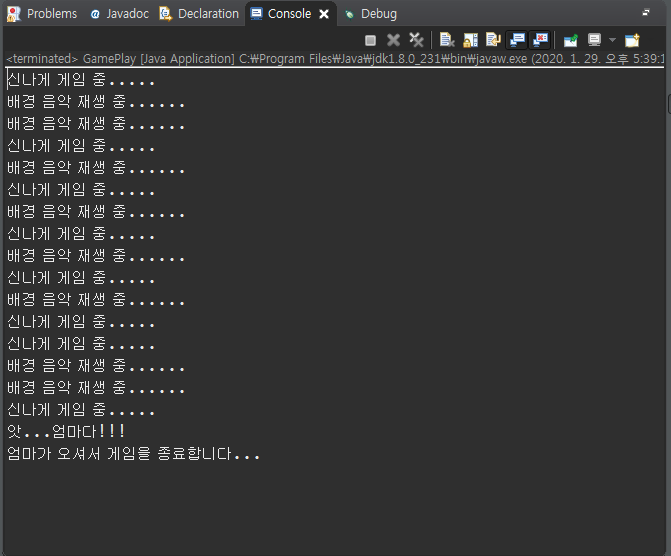The width and height of the screenshot is (671, 556).
Task: Expand the Display Selected Console dropdown arrow
Action: 612,40
